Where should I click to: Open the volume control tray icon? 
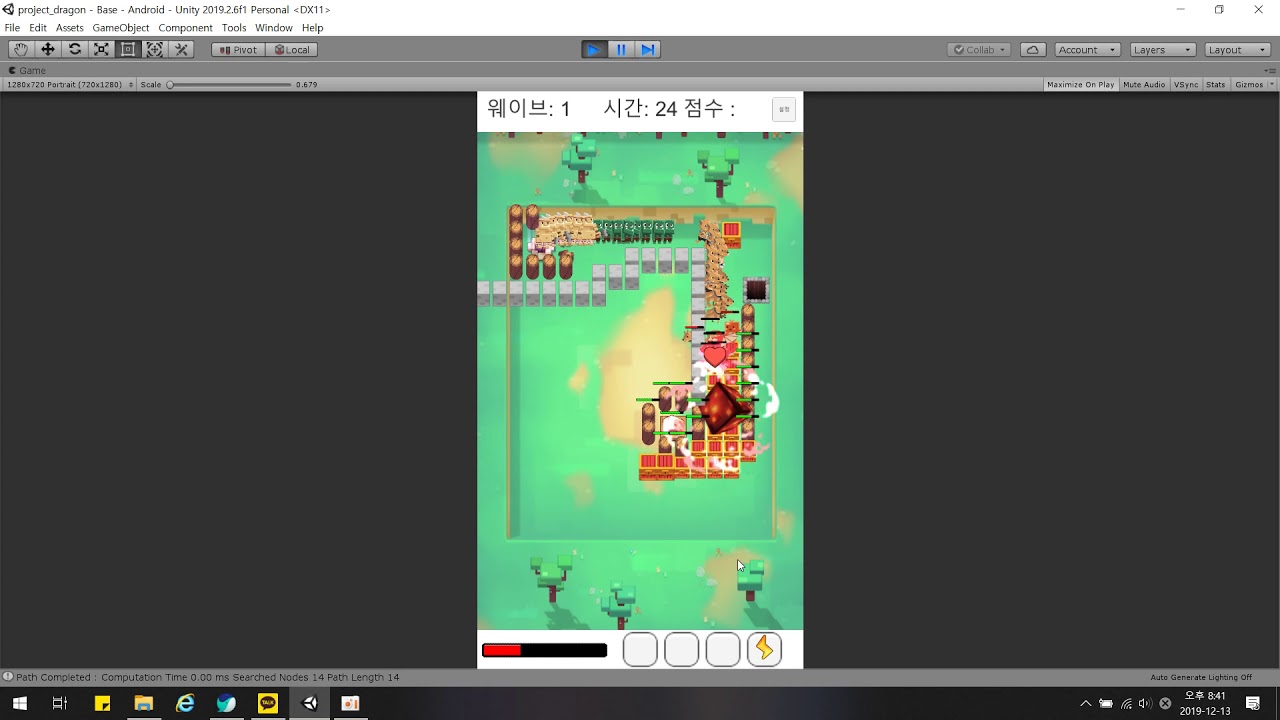pos(1145,703)
